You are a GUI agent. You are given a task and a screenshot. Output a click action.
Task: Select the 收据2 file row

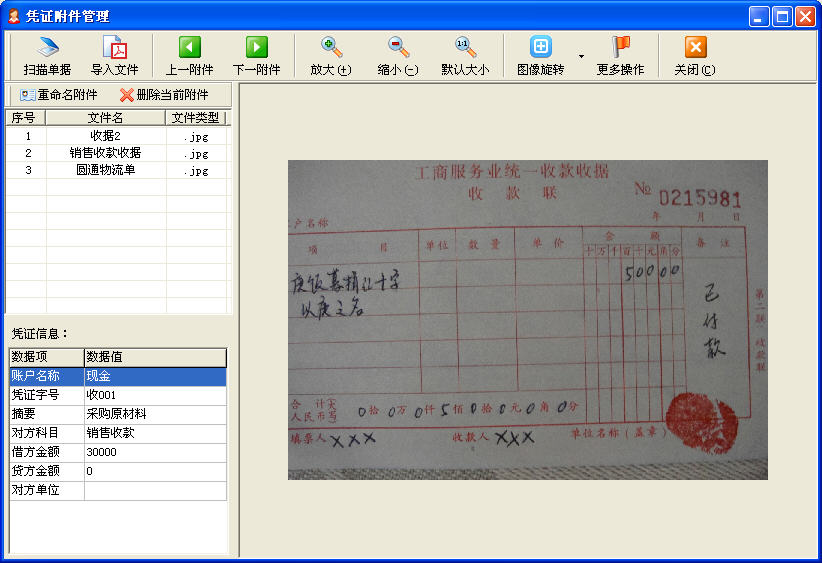105,136
